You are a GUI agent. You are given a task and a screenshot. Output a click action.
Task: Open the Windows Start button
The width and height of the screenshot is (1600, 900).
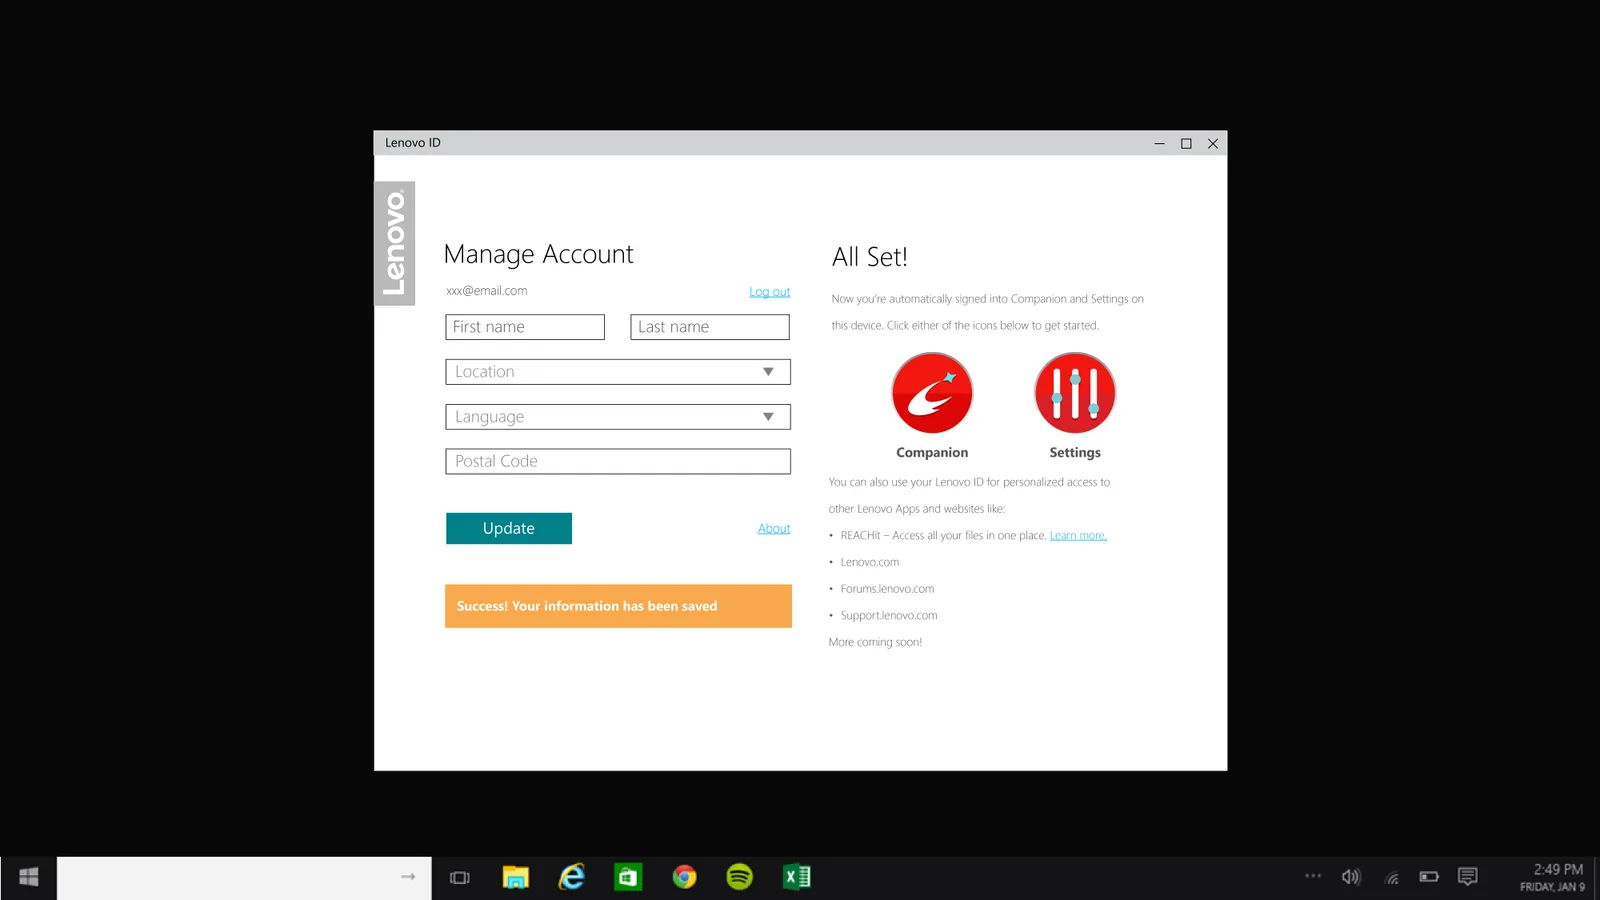tap(29, 877)
